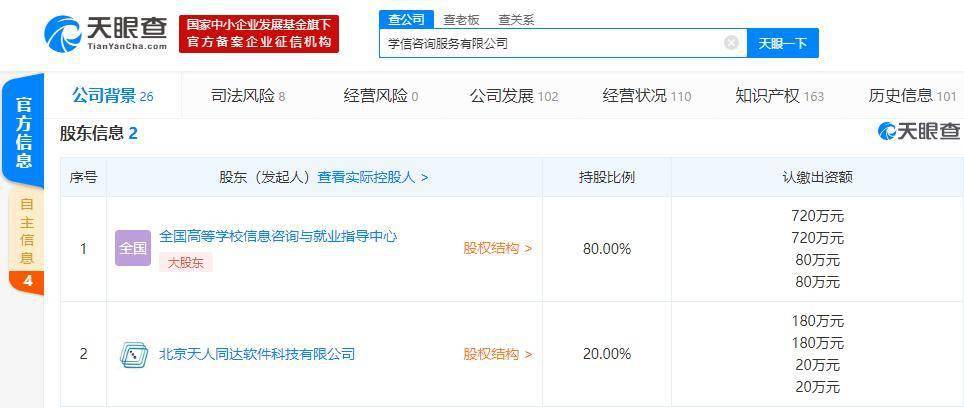Click the 查看实际控股人 link
This screenshot has width=964, height=408.
click(373, 178)
